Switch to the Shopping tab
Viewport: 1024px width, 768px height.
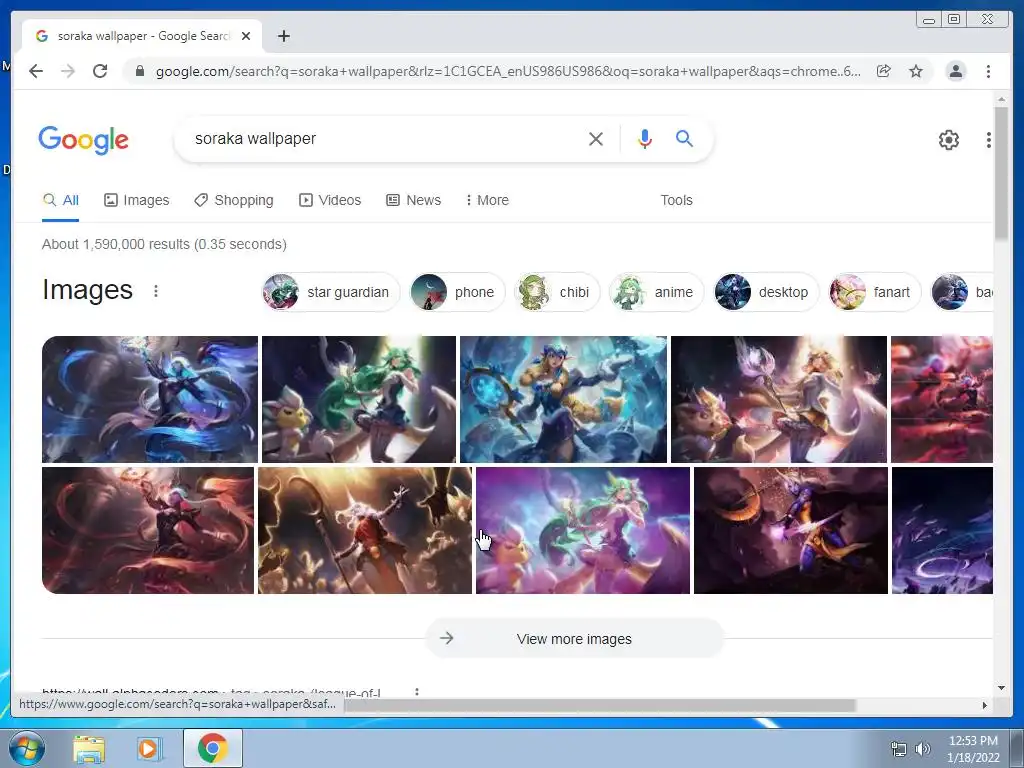234,200
